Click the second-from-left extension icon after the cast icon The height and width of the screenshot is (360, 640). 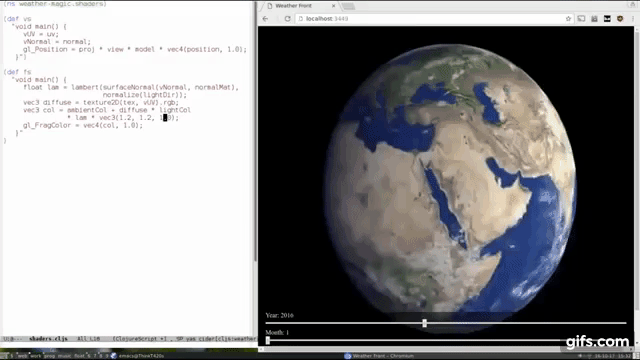pyautogui.click(x=594, y=19)
